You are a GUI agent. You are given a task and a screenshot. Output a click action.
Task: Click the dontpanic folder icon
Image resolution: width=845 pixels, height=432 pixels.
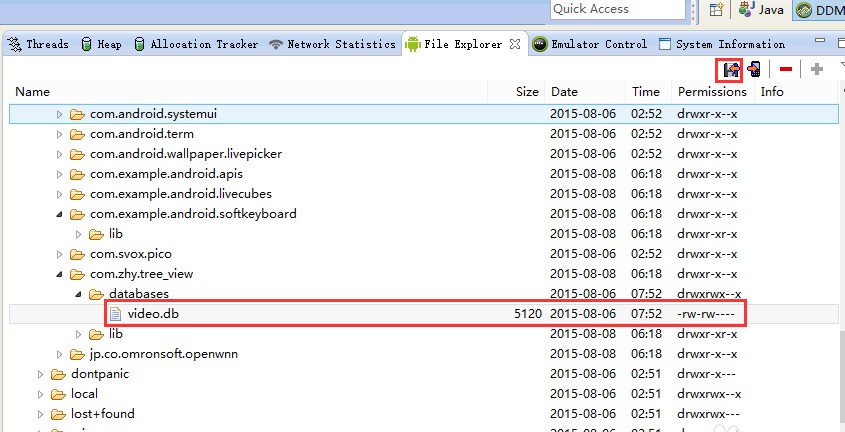pyautogui.click(x=58, y=374)
